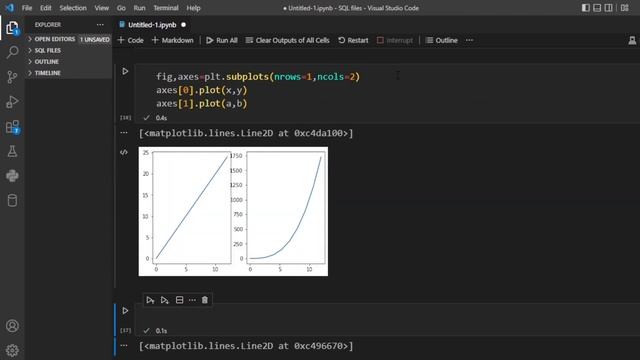Open plot output renderer options icon
The image size is (640, 360).
click(124, 152)
